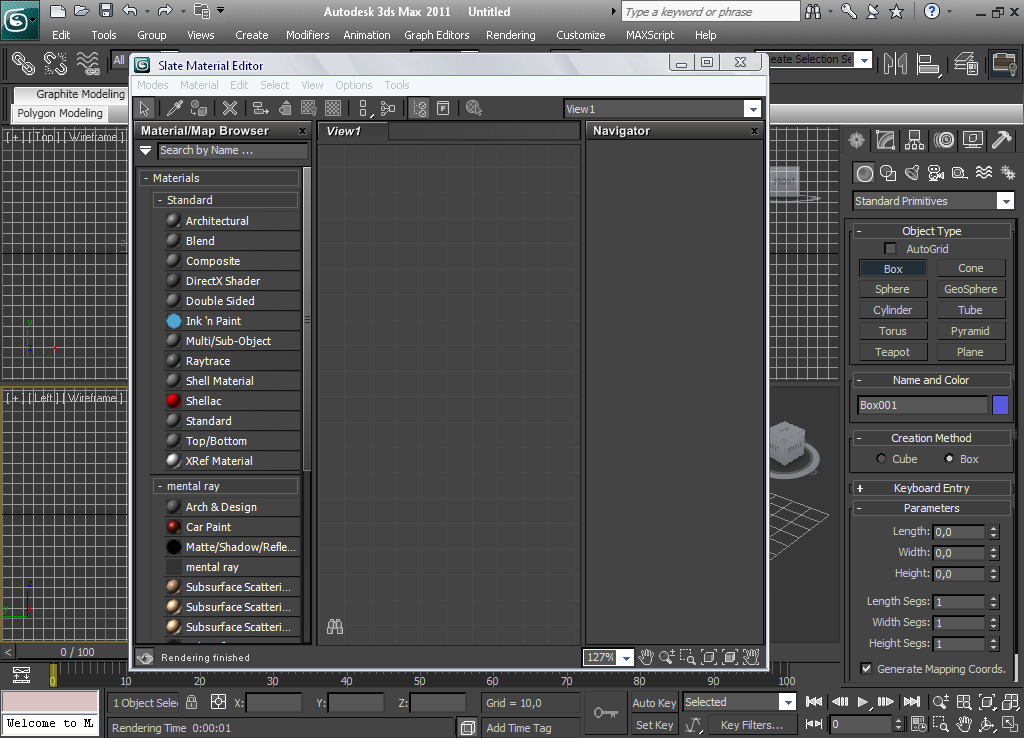
Task: Click the Select and Link chain icon
Action: click(23, 63)
